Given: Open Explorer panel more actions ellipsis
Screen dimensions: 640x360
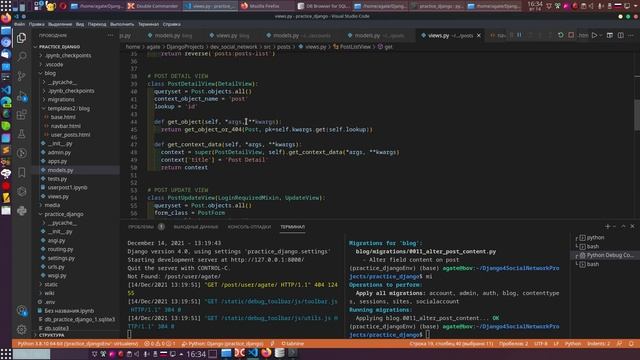Looking at the screenshot, I should (x=110, y=36).
